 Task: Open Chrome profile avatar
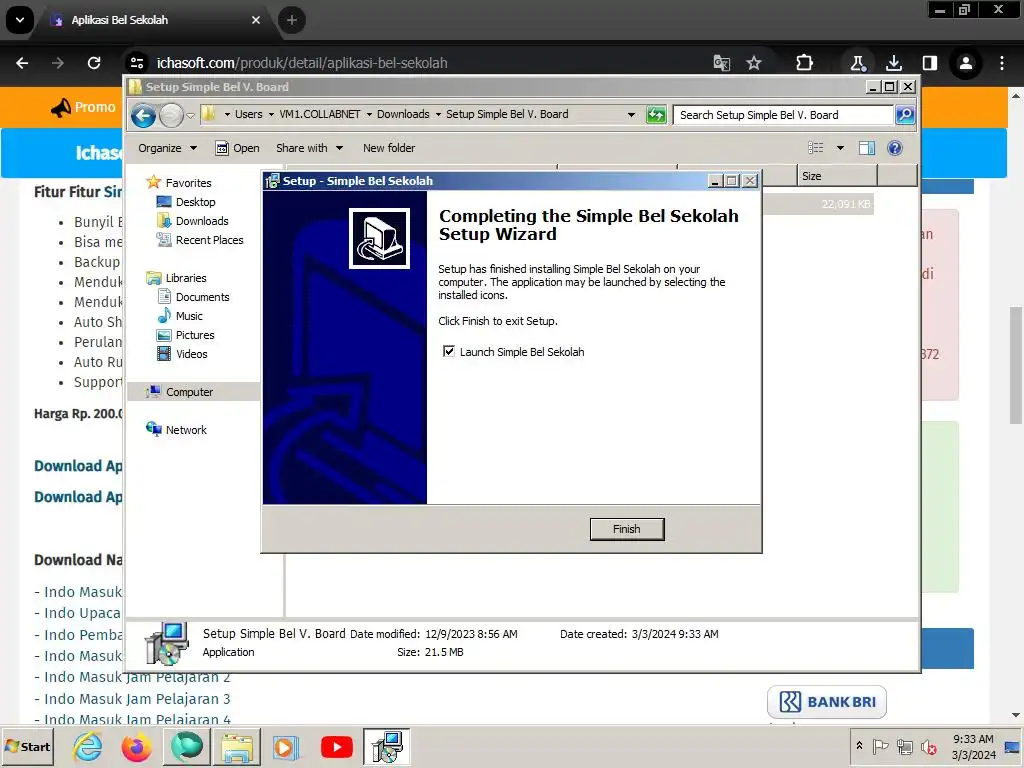965,63
